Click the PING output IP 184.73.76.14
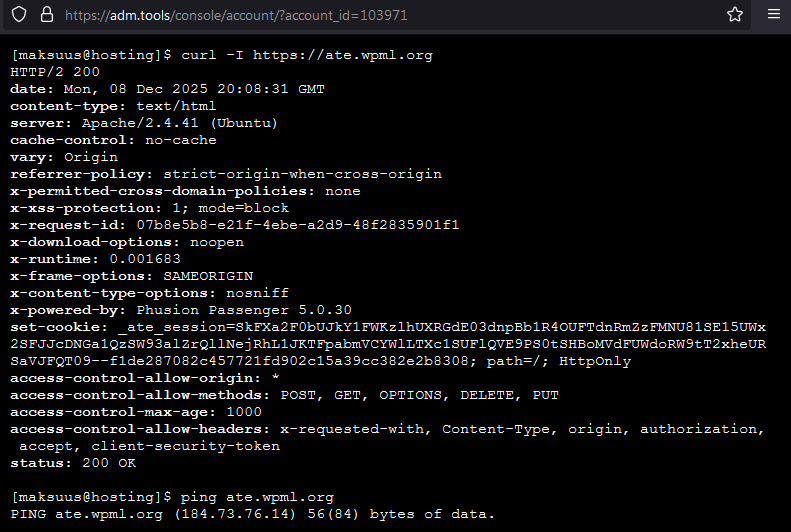The width and height of the screenshot is (791, 532). click(x=239, y=514)
